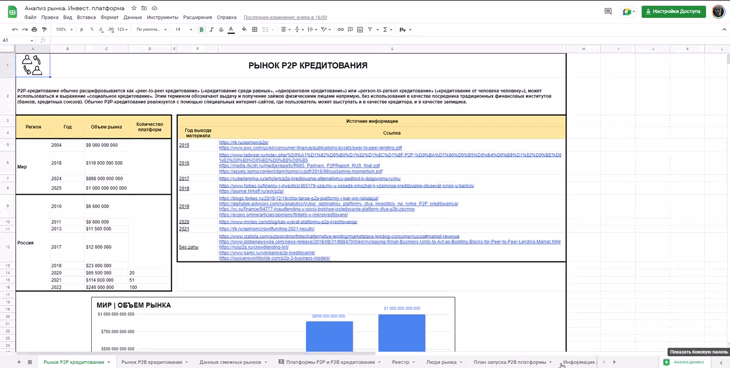Open the fill color picker

244,29
